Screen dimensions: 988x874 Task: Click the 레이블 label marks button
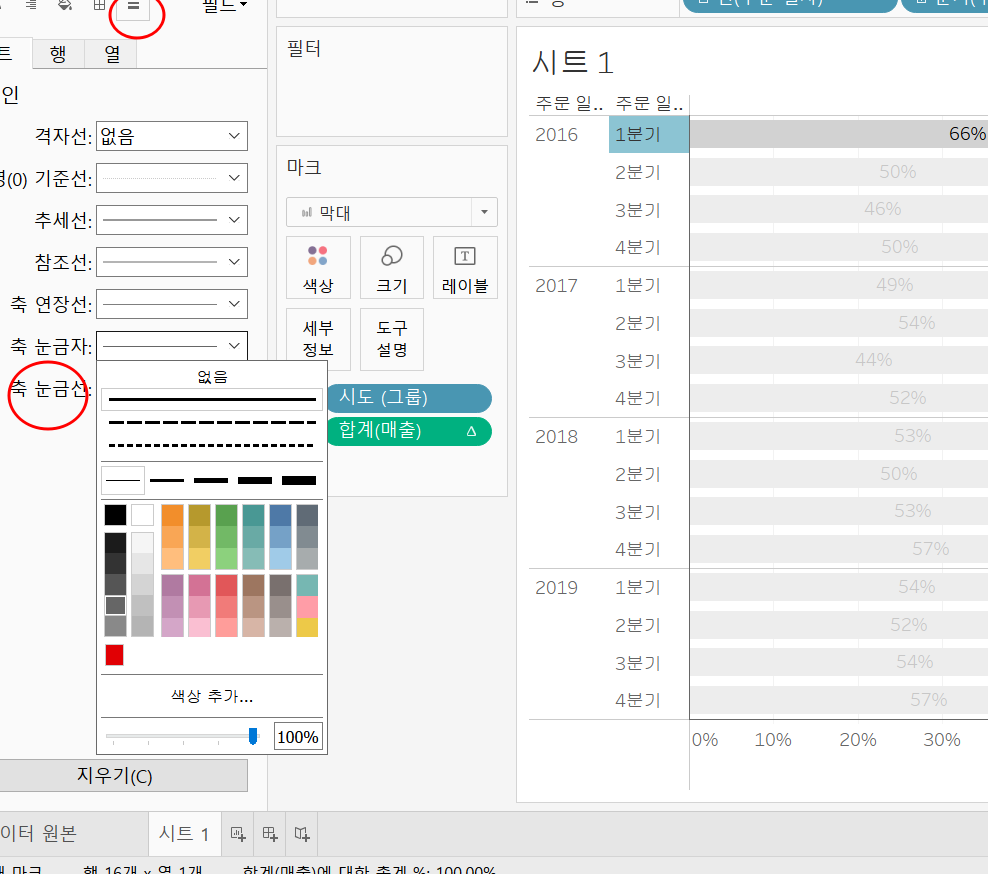[x=465, y=267]
